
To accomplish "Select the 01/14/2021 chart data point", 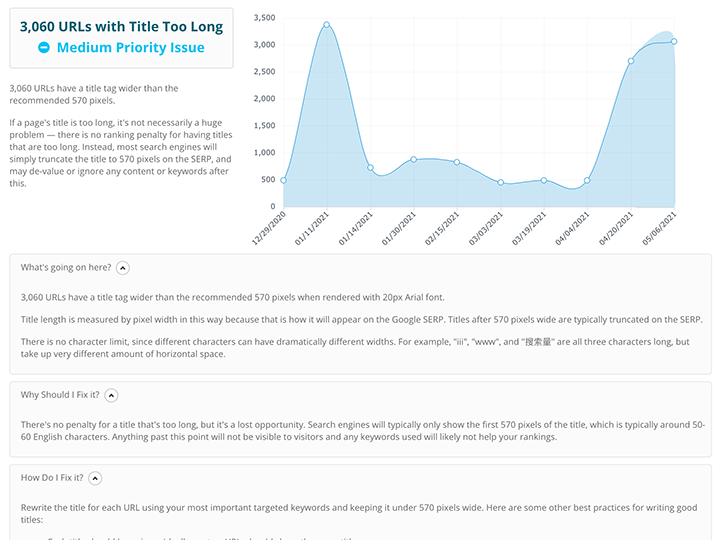I will click(x=370, y=168).
